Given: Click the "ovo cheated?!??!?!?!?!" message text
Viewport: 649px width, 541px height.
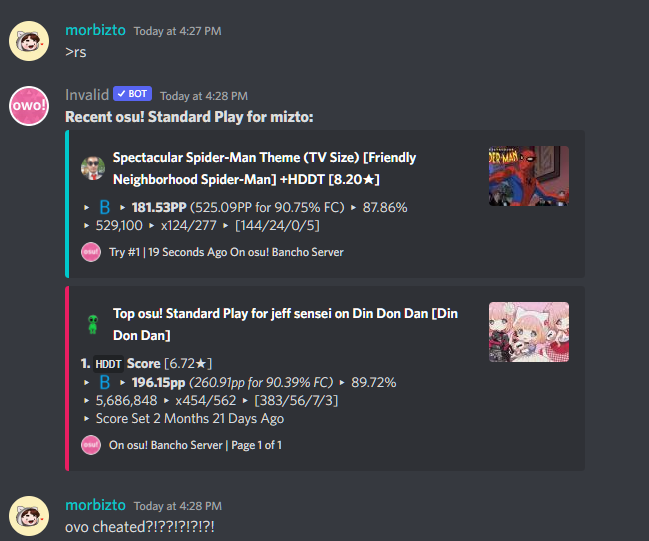Looking at the screenshot, I should pyautogui.click(x=140, y=527).
